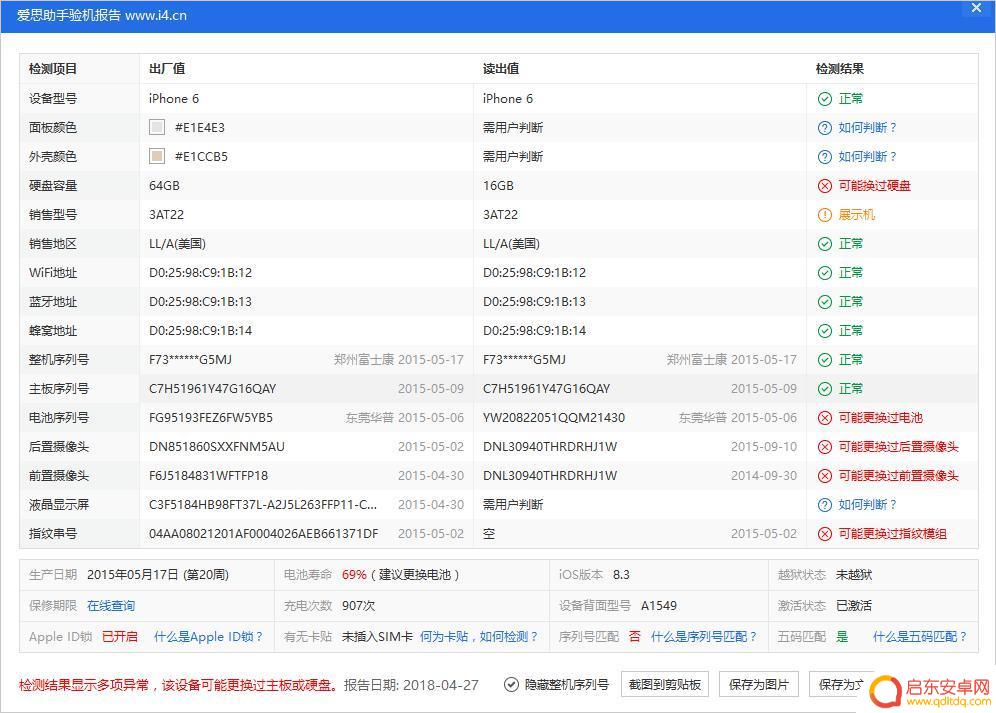Click report date 2018-04-27 text

pos(441,685)
